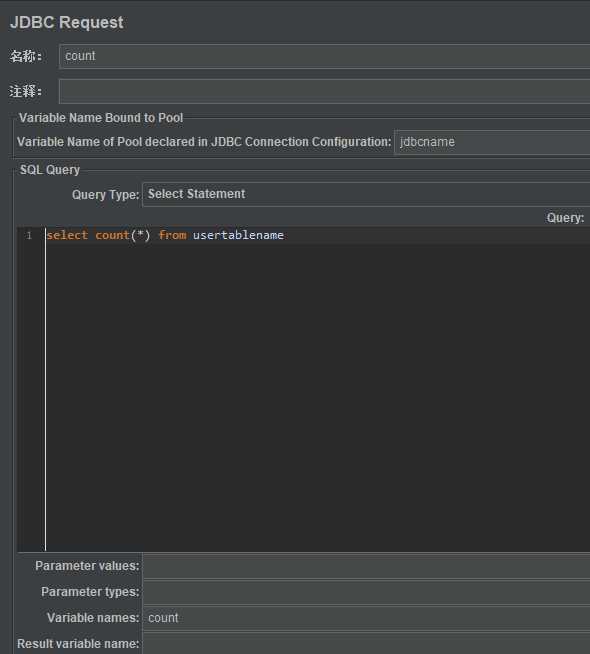Viewport: 590px width, 654px height.
Task: Click the 'Variable Name of Pool declared' label
Action: point(204,142)
